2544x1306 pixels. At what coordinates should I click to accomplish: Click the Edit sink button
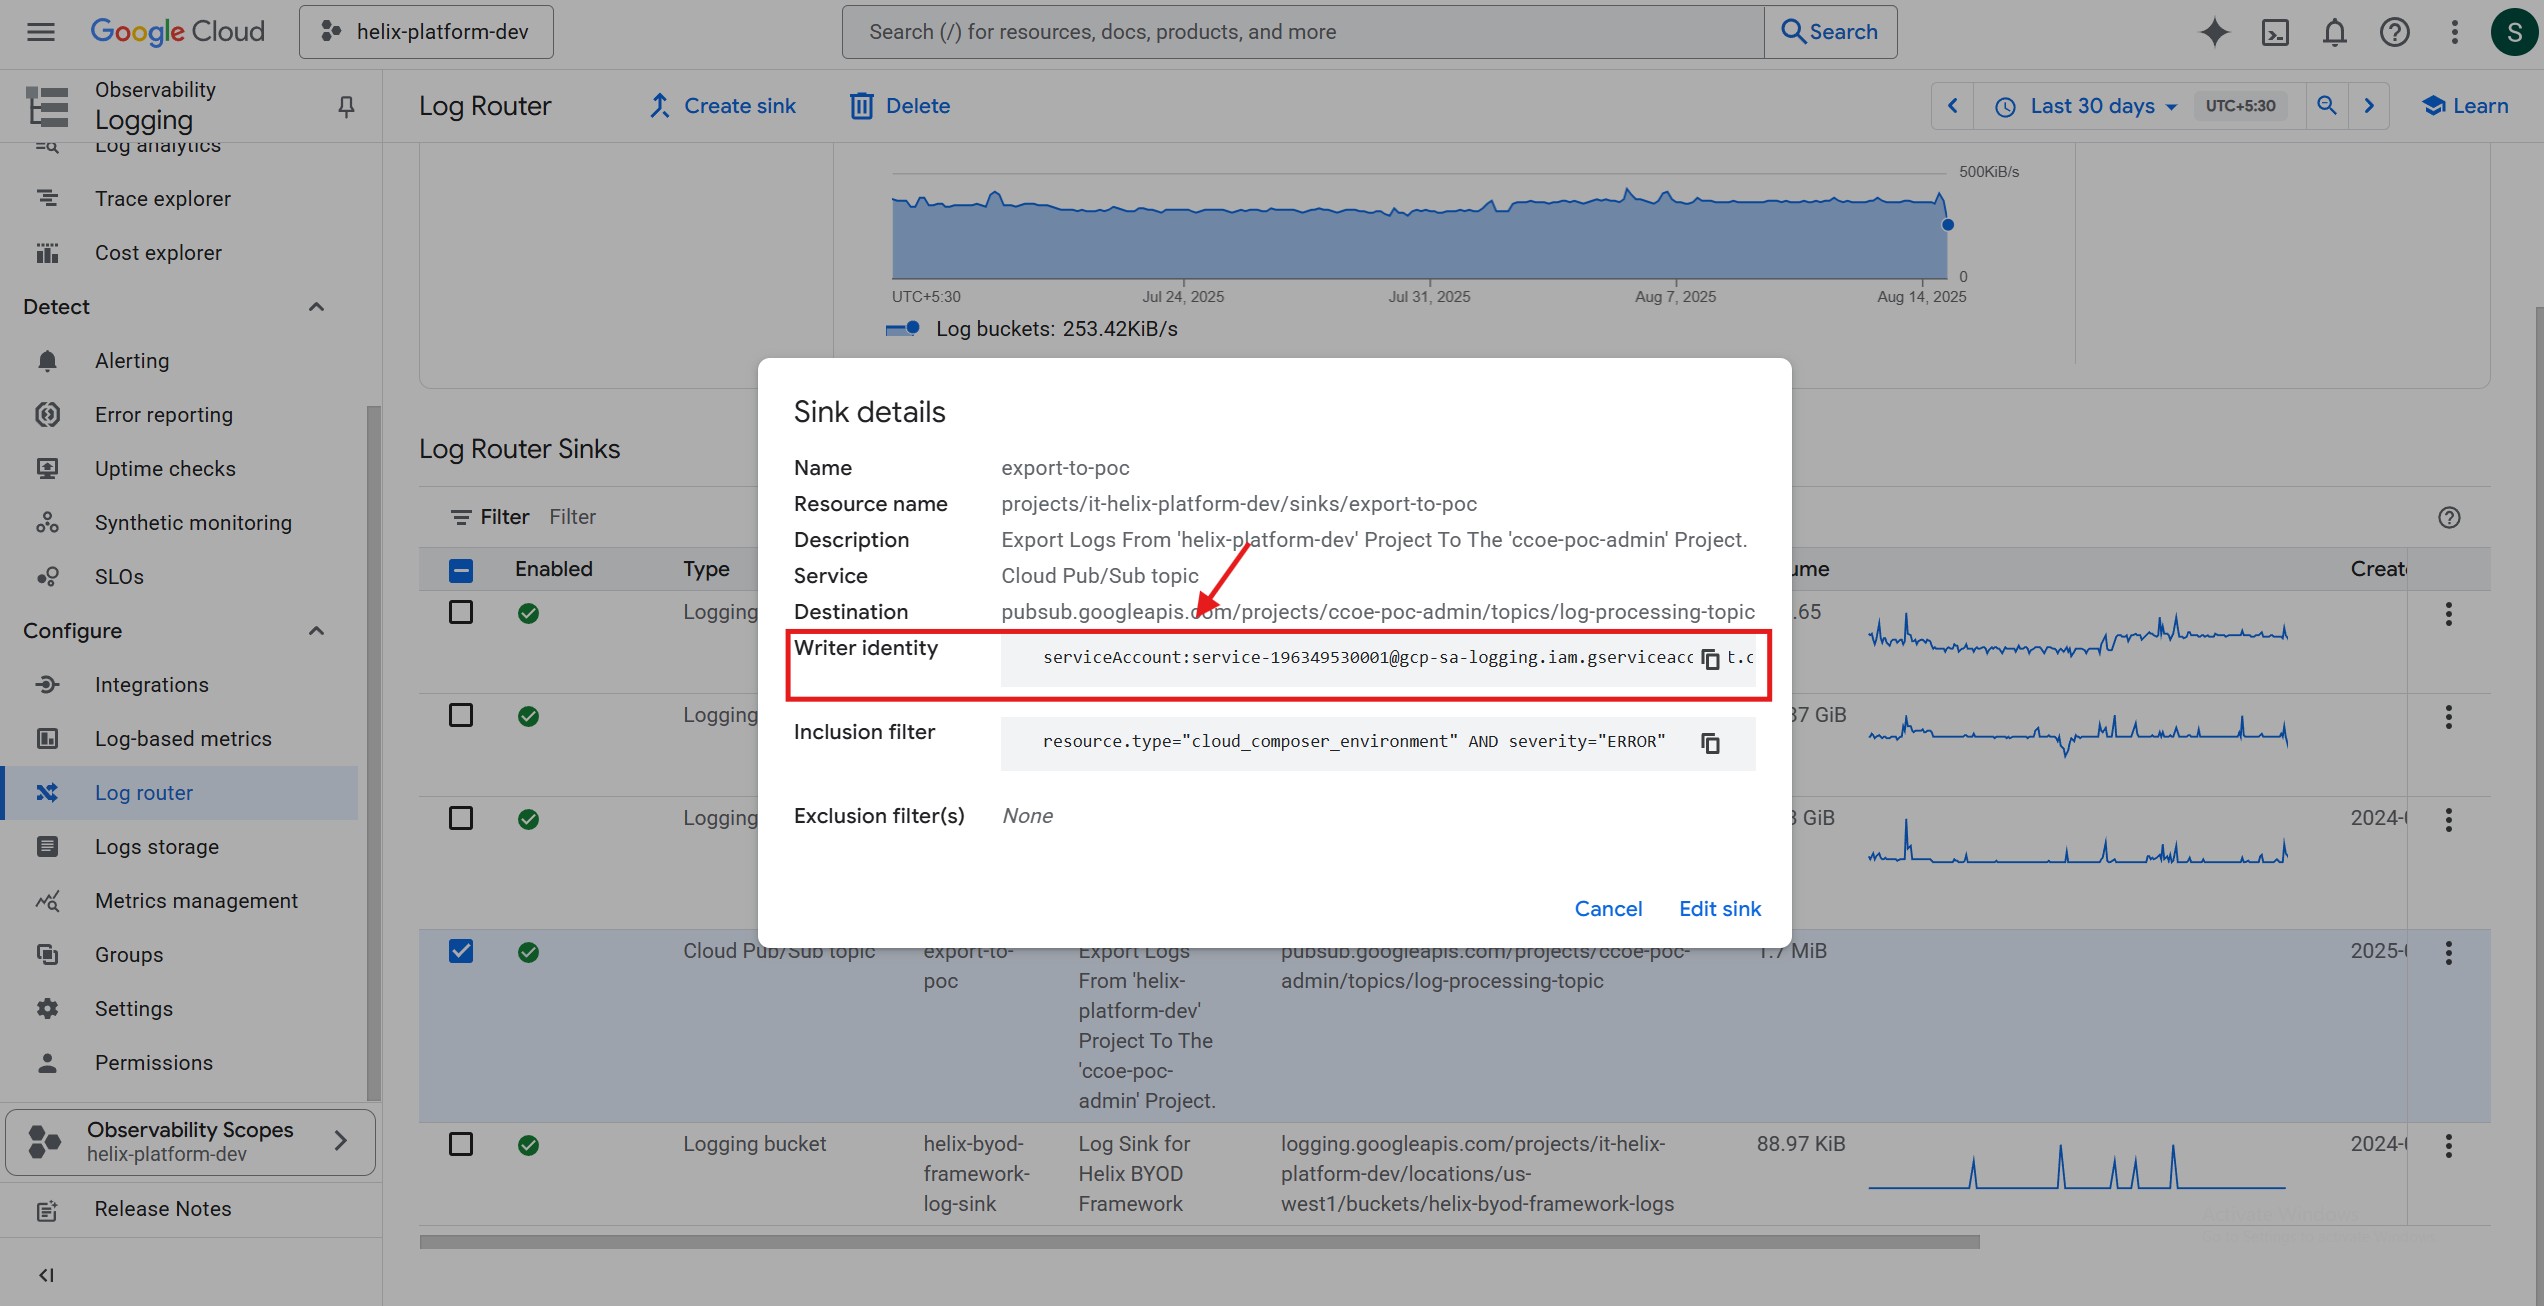click(x=1719, y=909)
